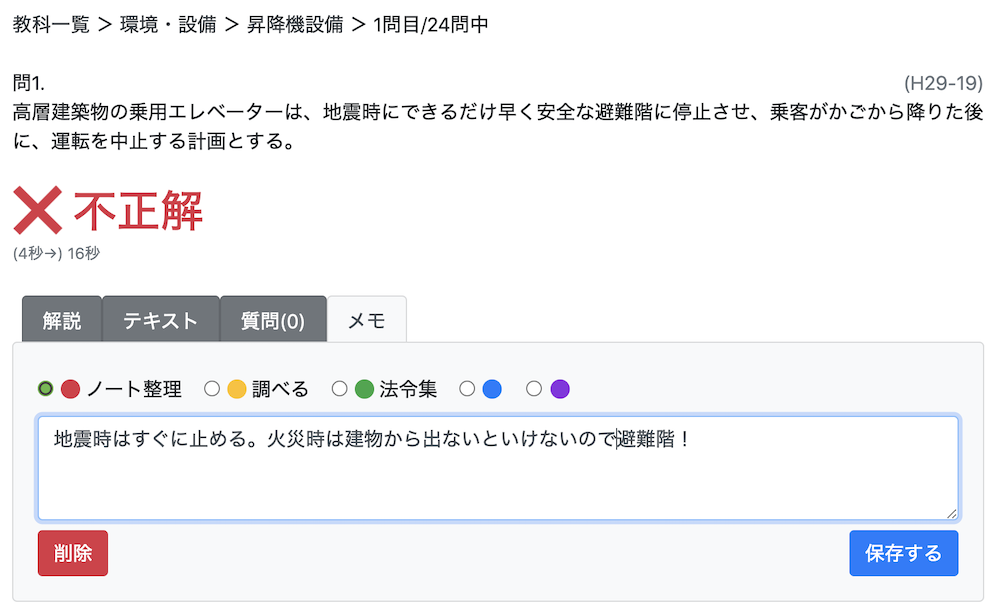Click the green 法令集 color dot
Image resolution: width=1000 pixels, height=614 pixels.
point(364,389)
